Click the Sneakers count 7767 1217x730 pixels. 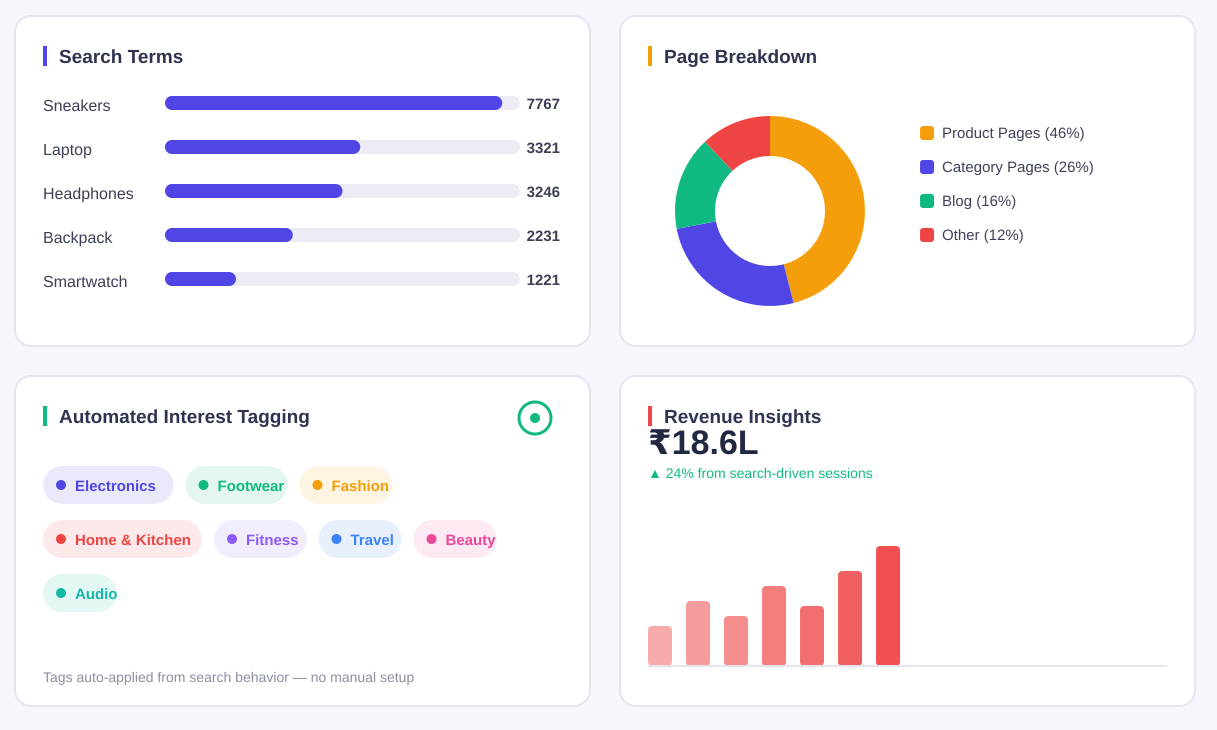pyautogui.click(x=543, y=104)
